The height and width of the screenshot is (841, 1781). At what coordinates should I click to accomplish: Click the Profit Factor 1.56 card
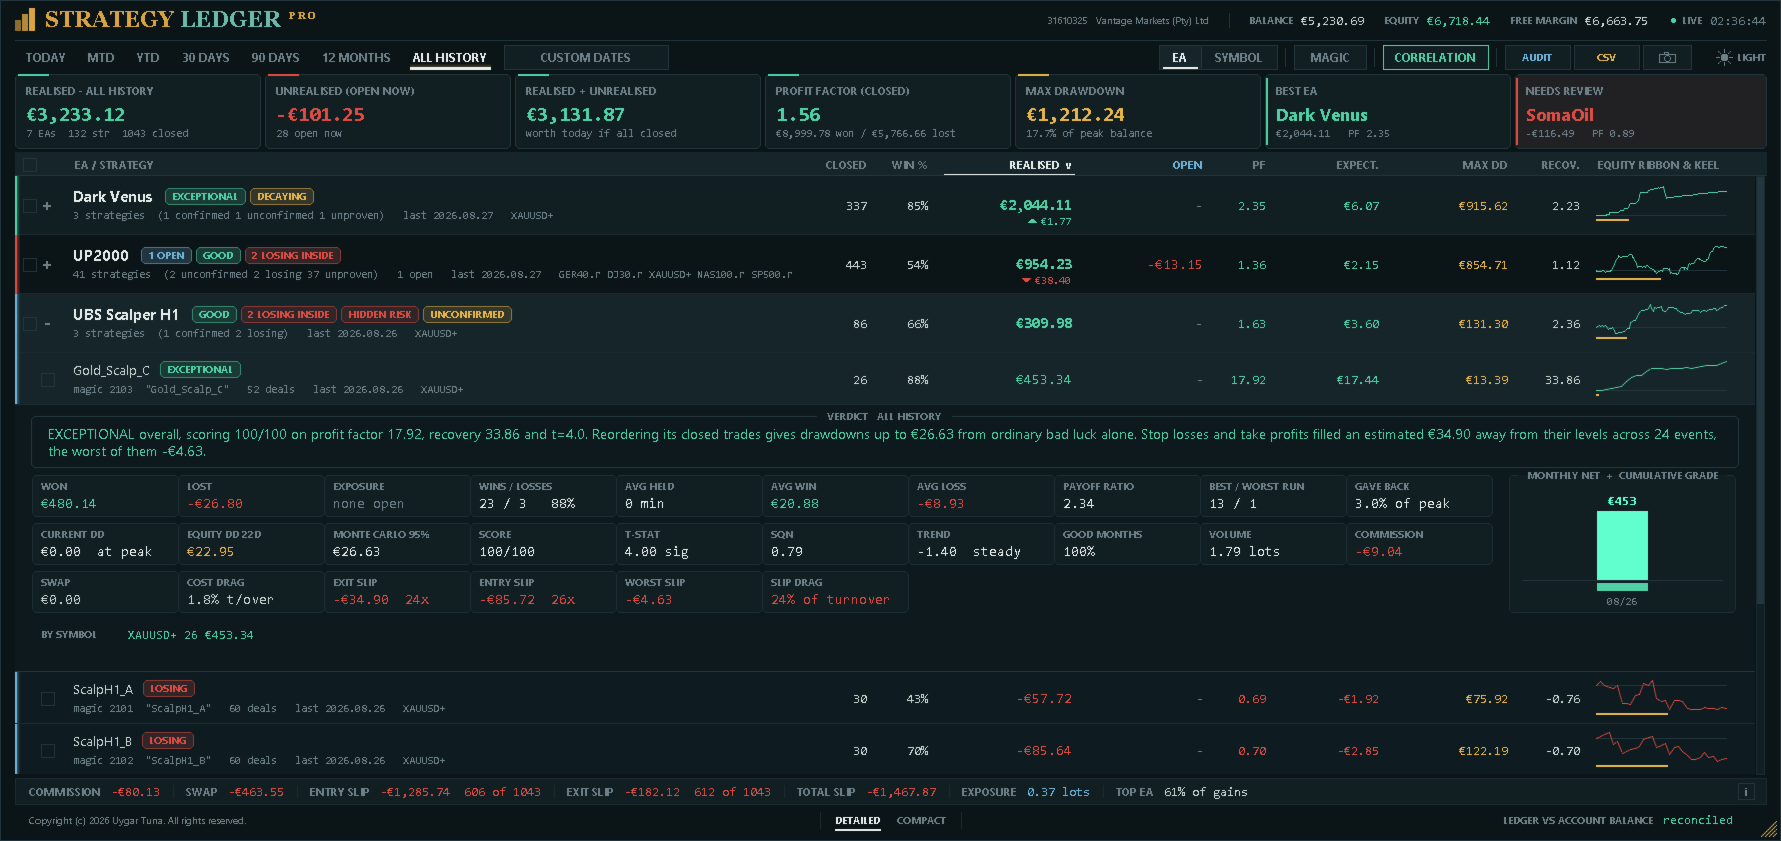[887, 112]
